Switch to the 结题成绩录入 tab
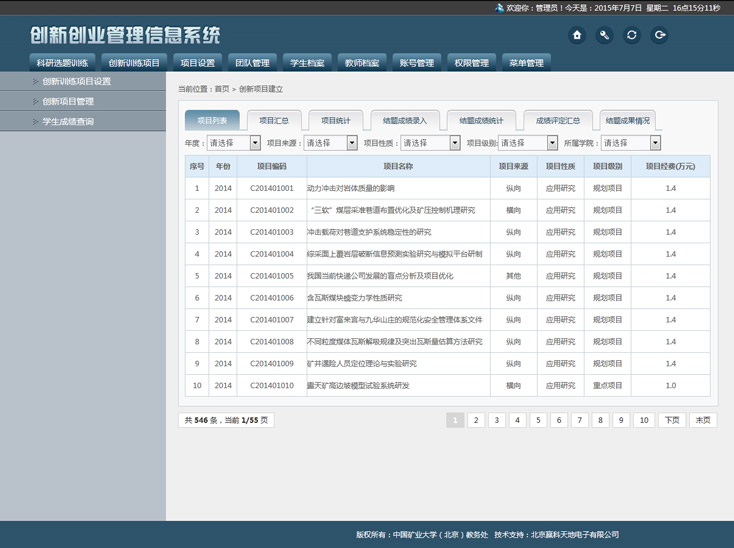 tap(404, 121)
